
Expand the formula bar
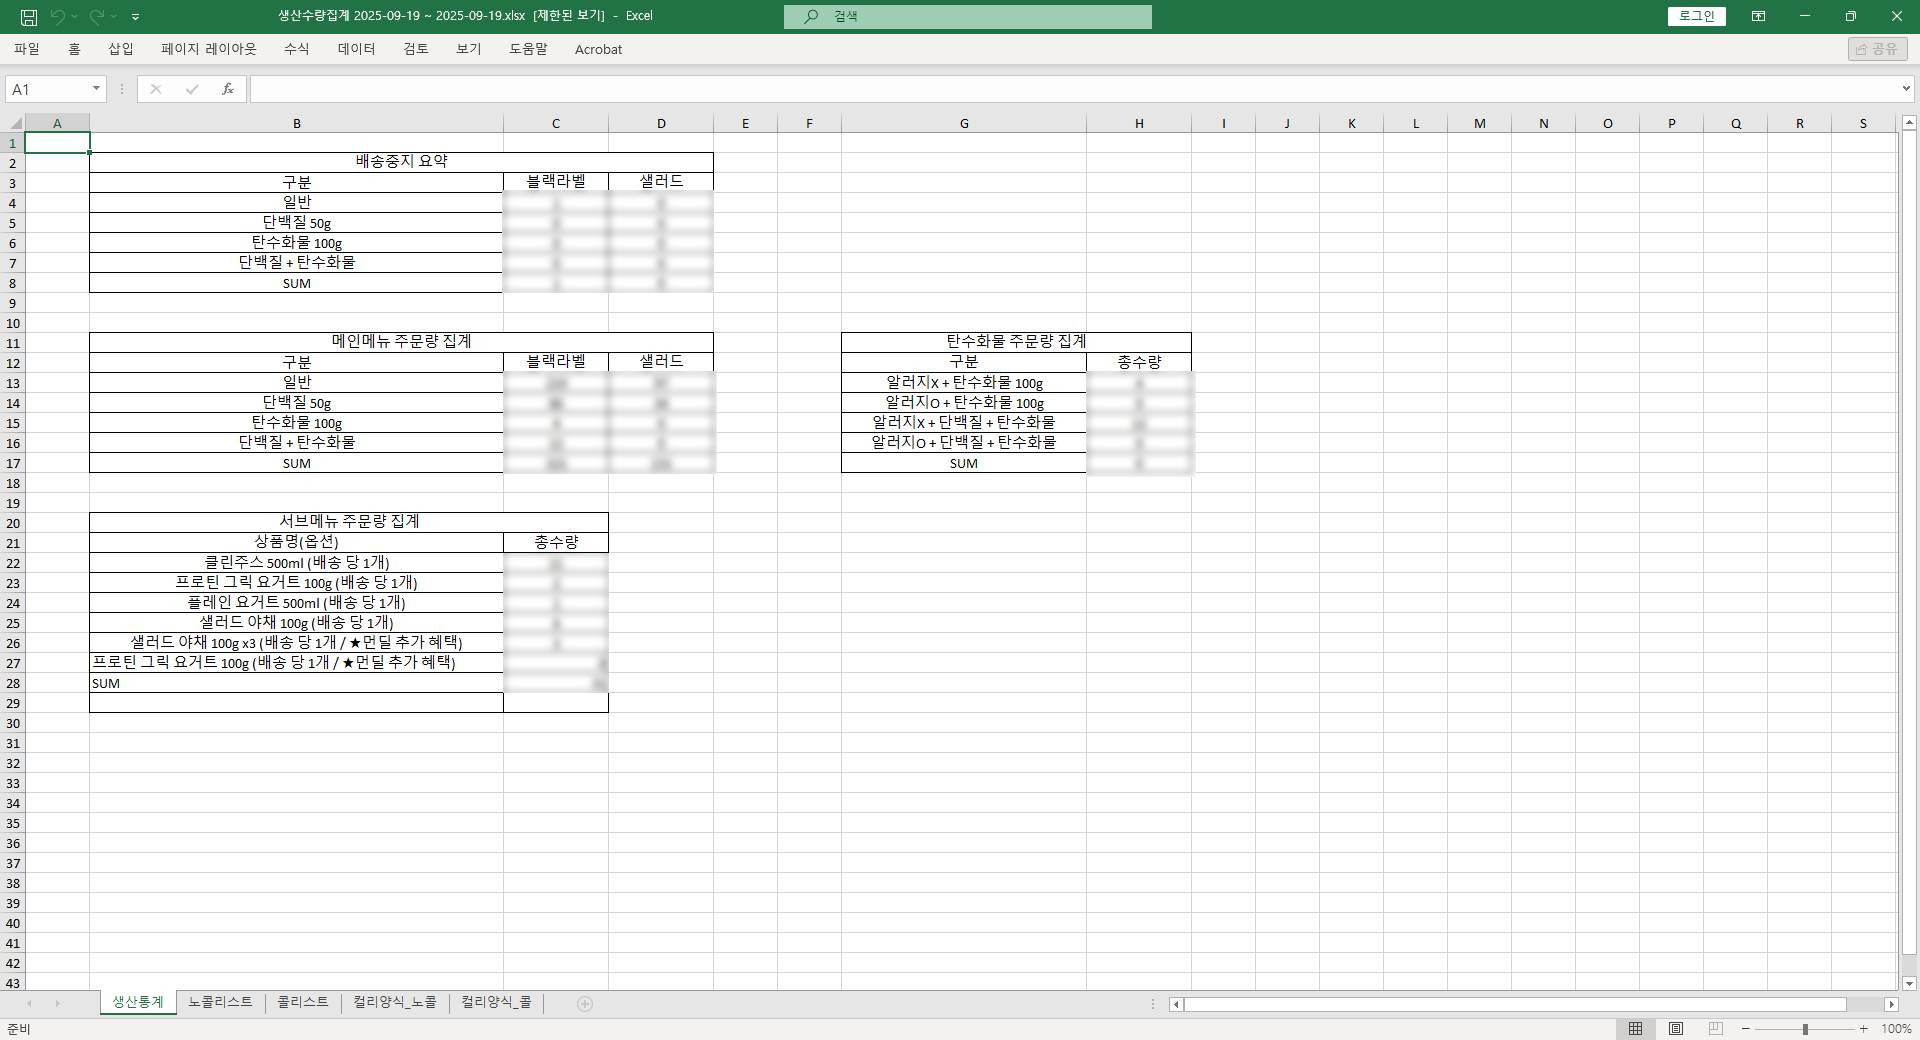[x=1906, y=89]
